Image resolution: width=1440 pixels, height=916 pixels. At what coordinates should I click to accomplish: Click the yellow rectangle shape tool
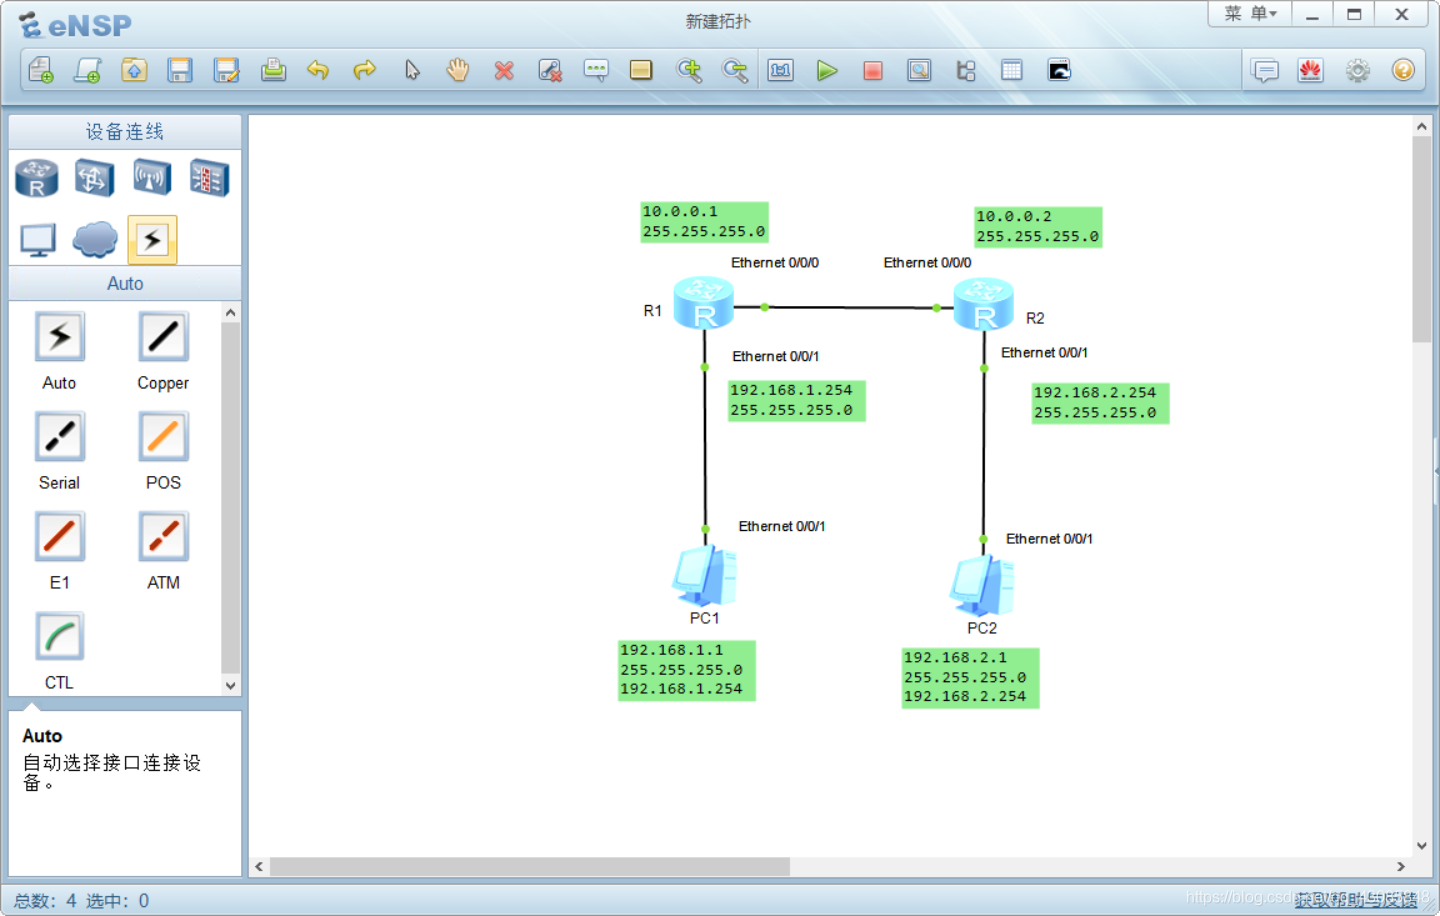pos(641,70)
